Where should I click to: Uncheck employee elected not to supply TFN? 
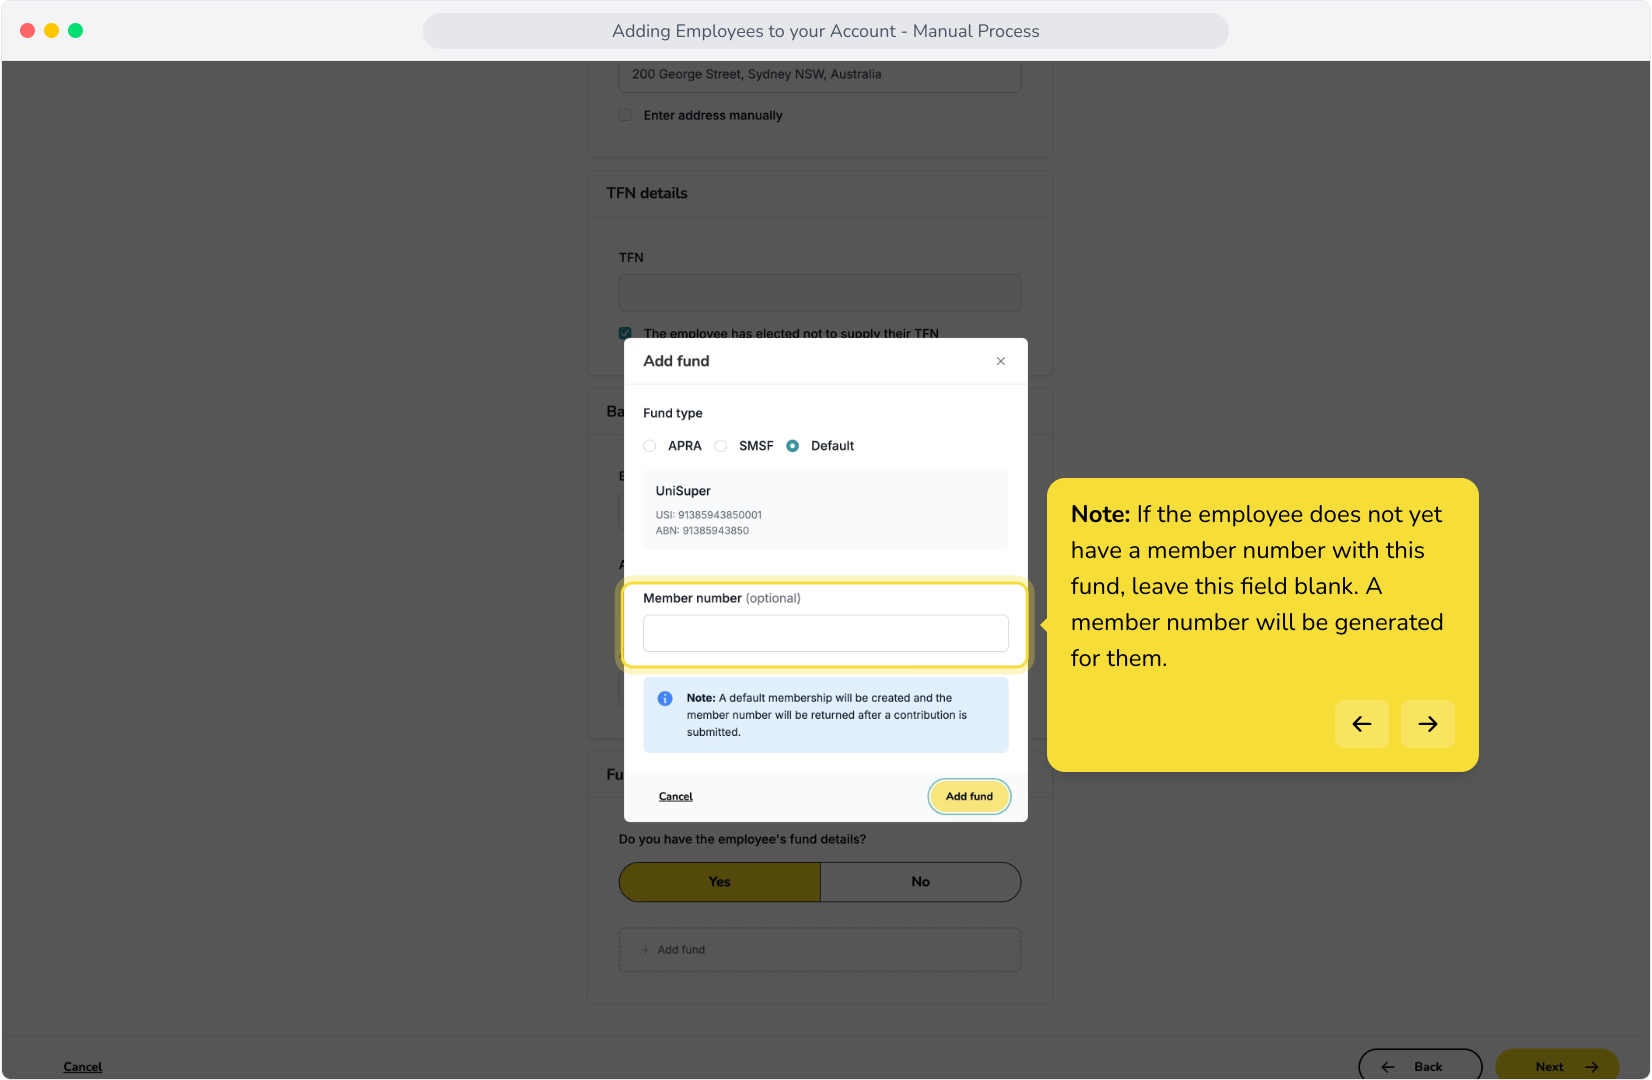[x=625, y=333]
